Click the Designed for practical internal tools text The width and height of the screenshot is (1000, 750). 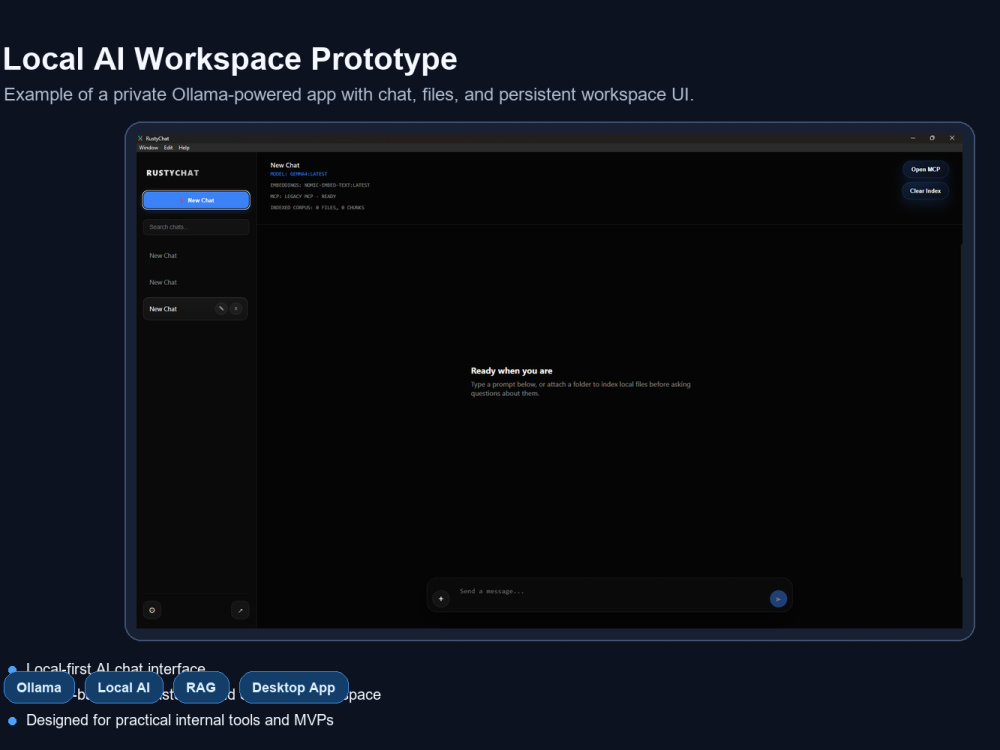pyautogui.click(x=180, y=721)
